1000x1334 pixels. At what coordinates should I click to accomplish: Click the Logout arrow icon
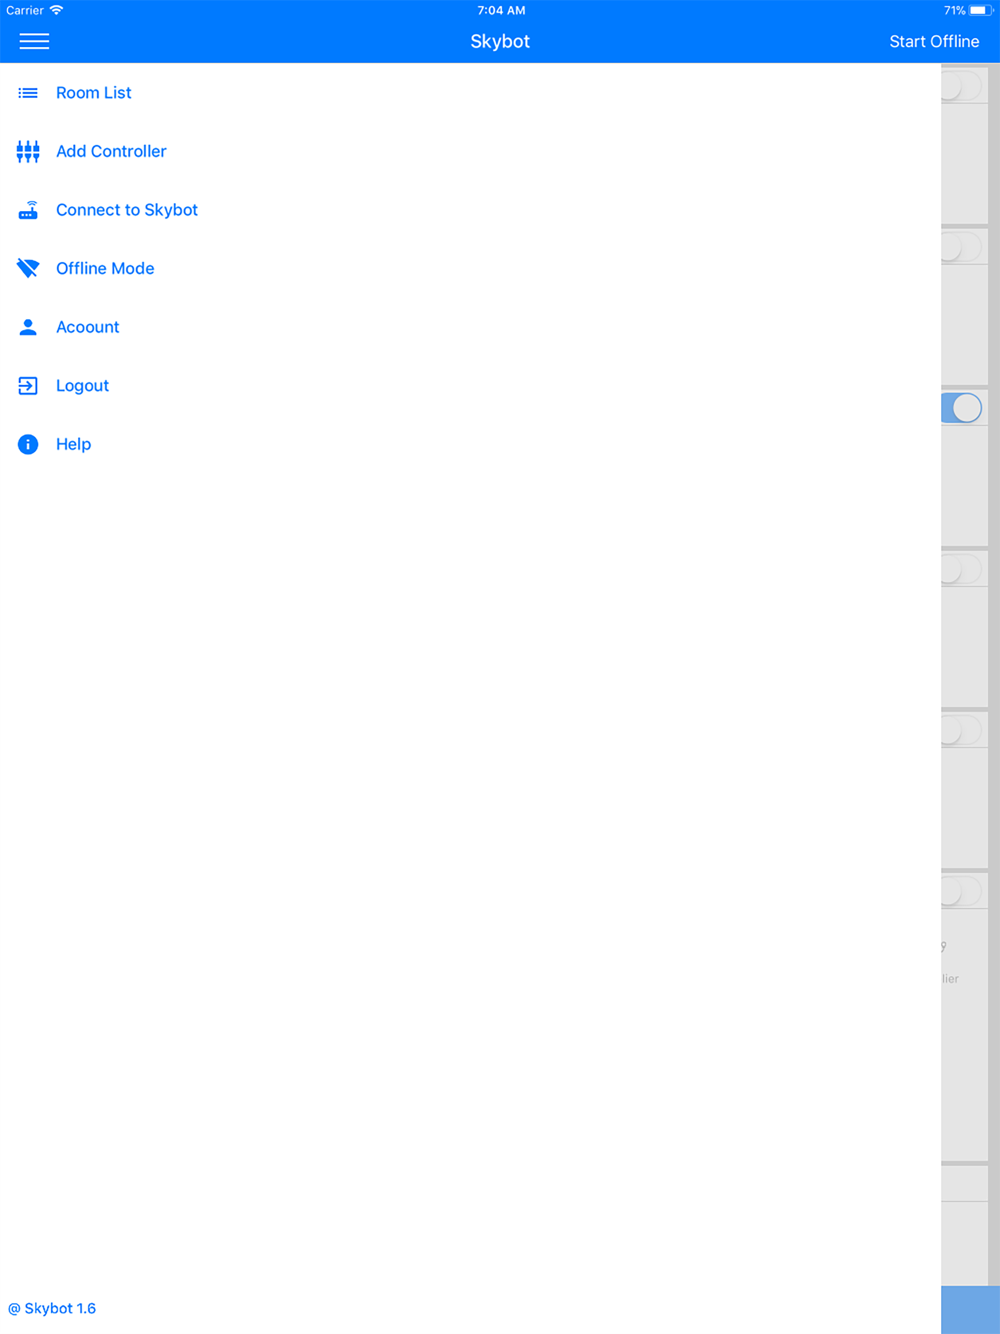tap(28, 386)
